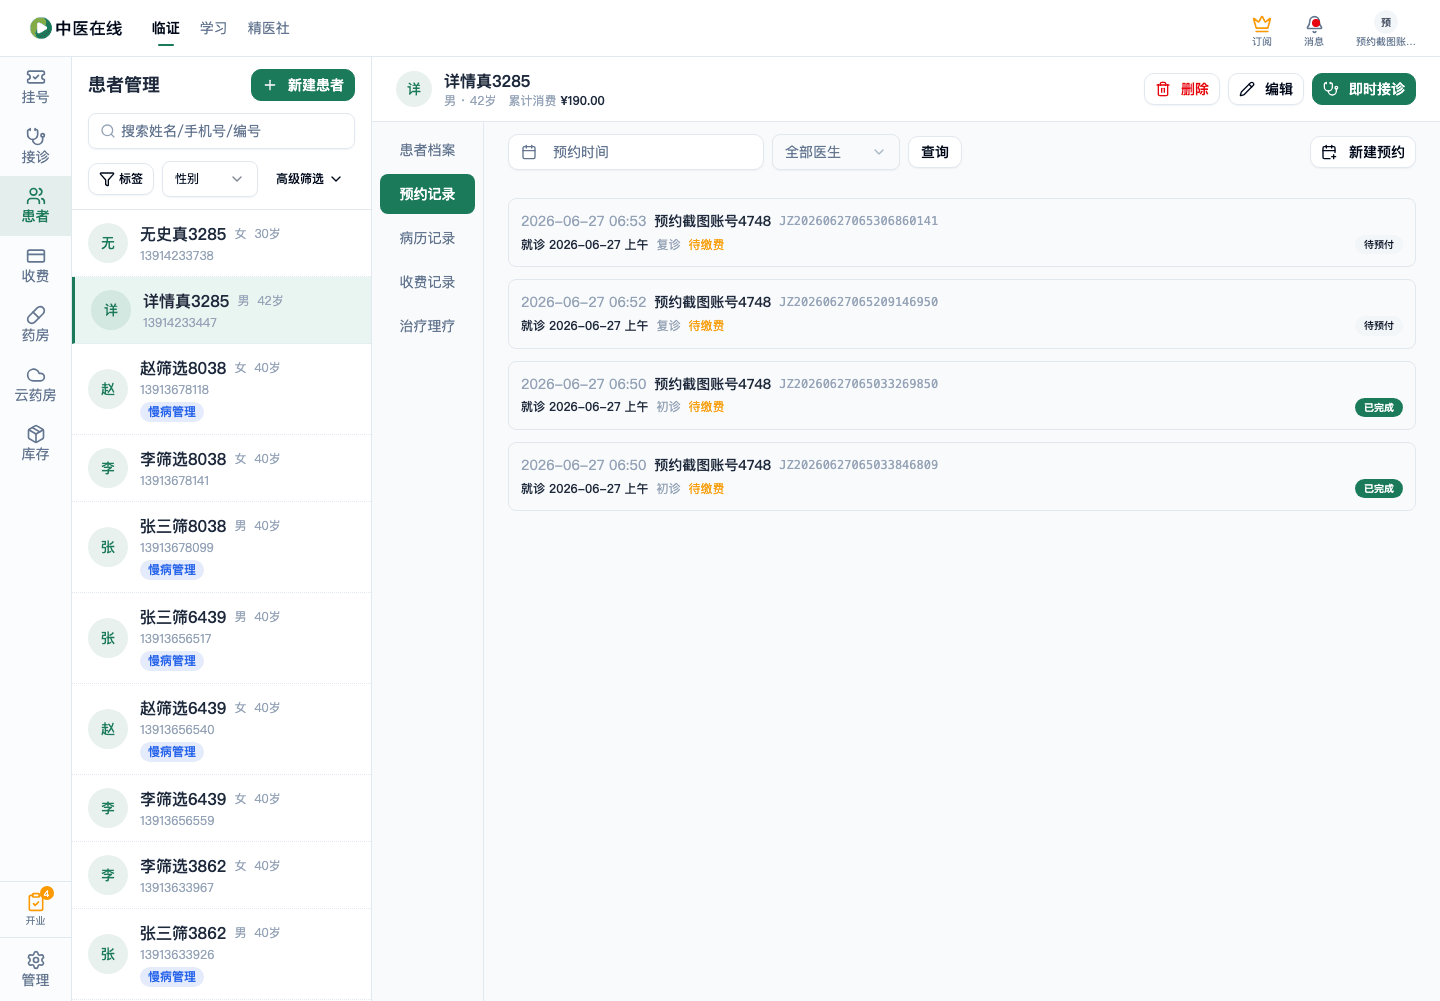The height and width of the screenshot is (1001, 1440).
Task: Expand 高级筛选 options
Action: 309,179
